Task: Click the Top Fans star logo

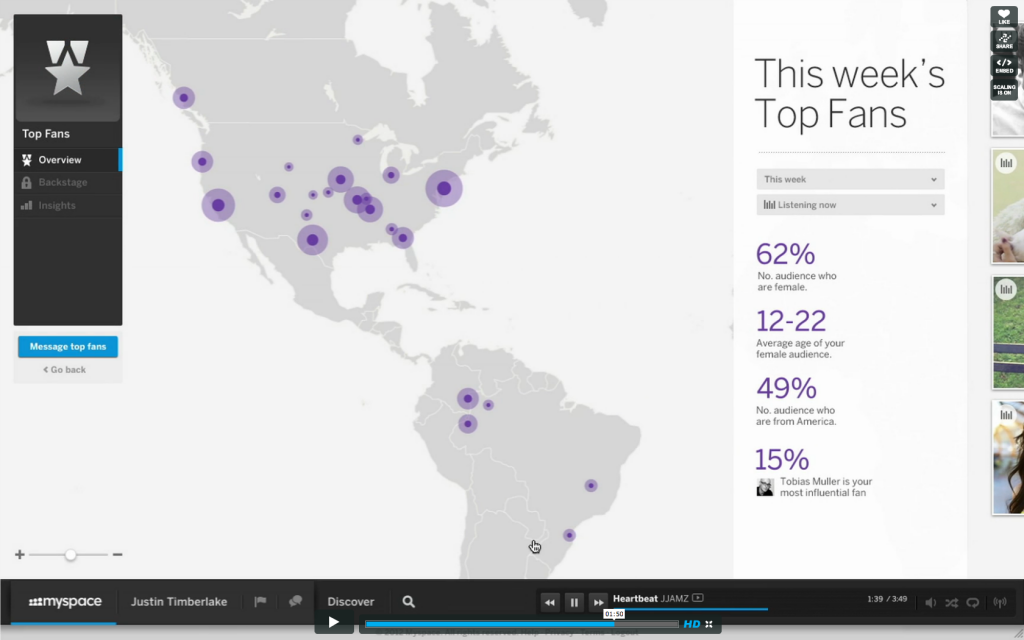Action: pos(68,67)
